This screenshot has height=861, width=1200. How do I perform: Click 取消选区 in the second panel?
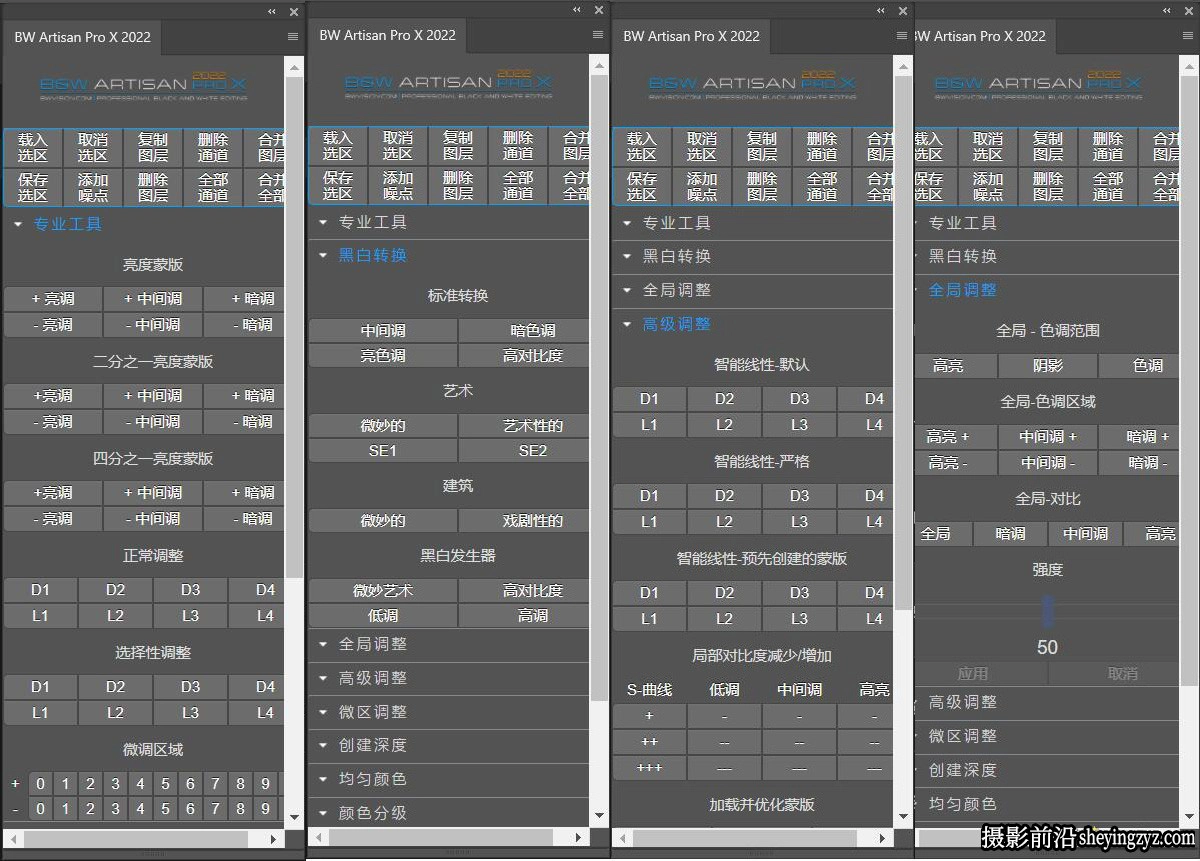tap(398, 146)
